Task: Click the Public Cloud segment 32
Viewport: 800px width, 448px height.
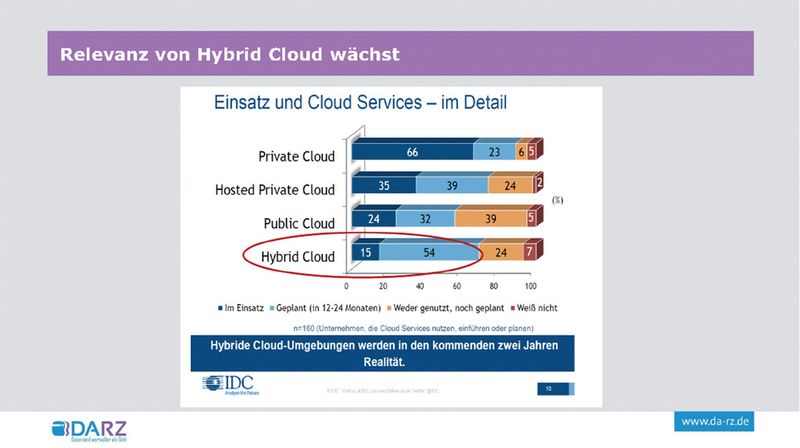Action: point(425,219)
